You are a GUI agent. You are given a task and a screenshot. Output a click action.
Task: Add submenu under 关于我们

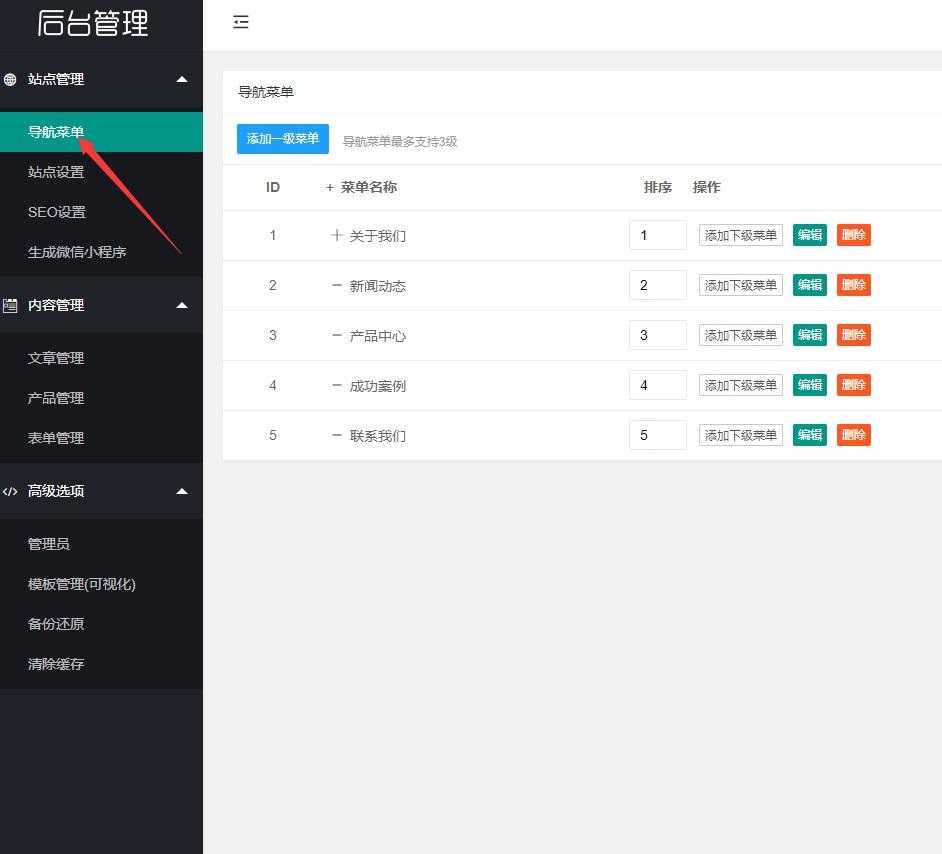741,235
